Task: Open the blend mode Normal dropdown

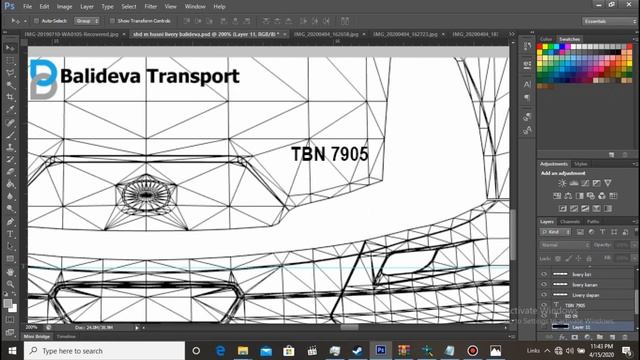Action: click(564, 245)
